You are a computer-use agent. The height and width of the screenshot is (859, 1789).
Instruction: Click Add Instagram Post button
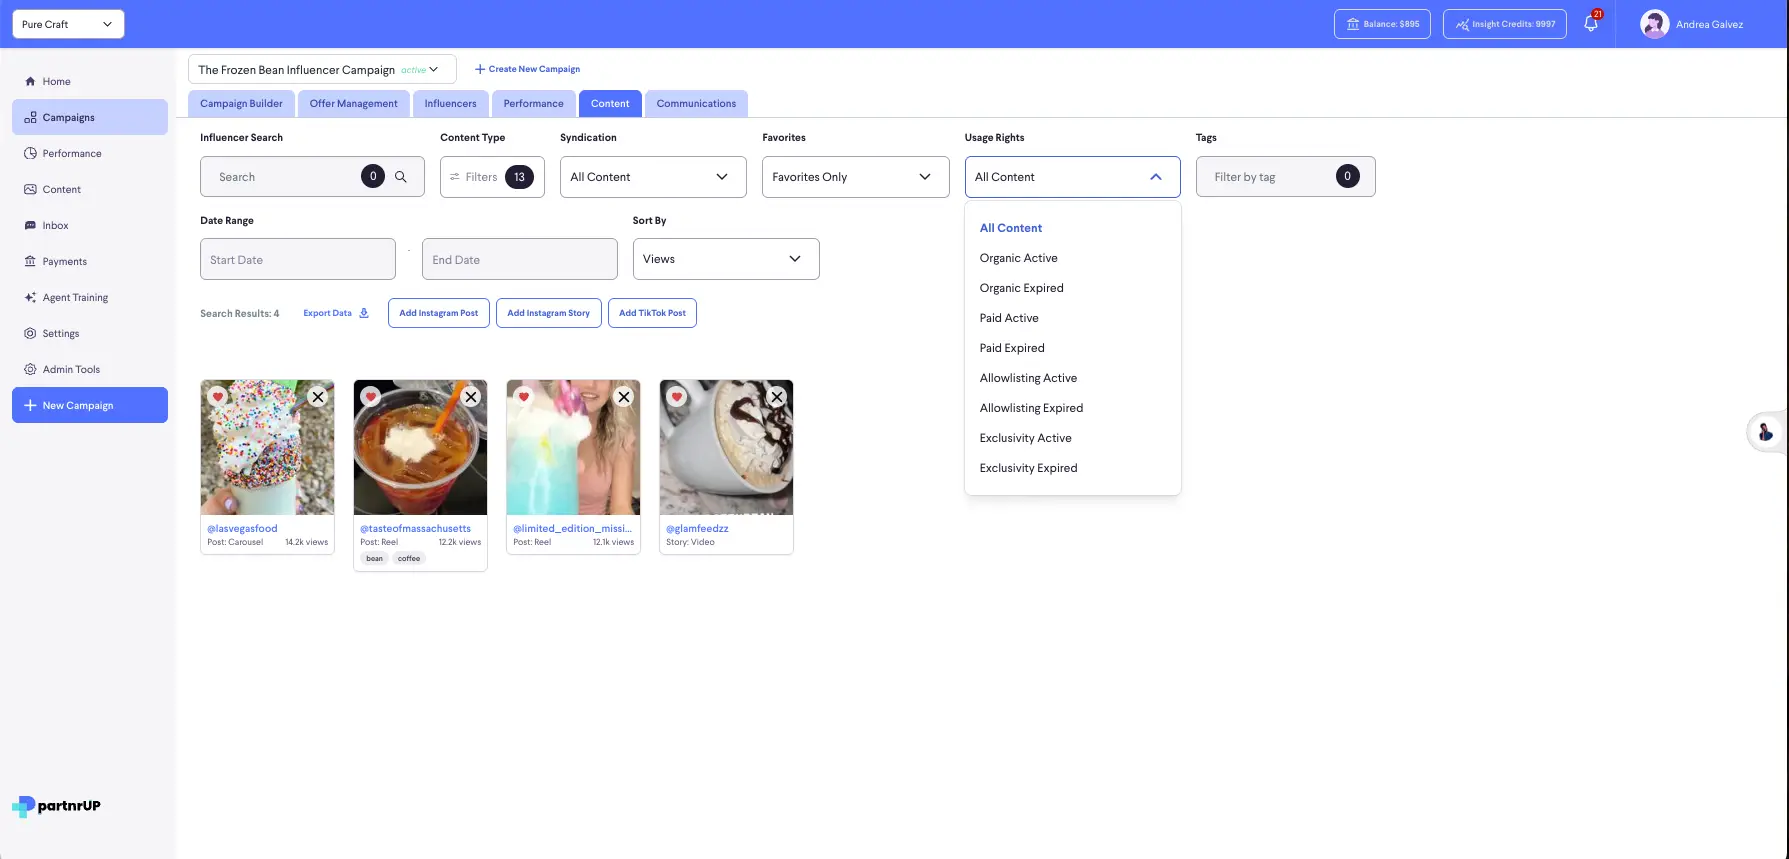pos(438,313)
